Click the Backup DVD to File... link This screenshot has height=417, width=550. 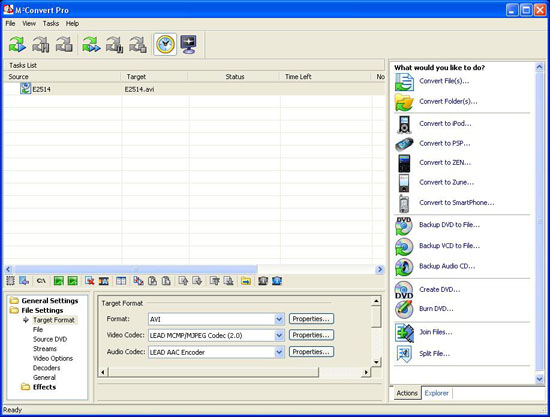coord(449,225)
